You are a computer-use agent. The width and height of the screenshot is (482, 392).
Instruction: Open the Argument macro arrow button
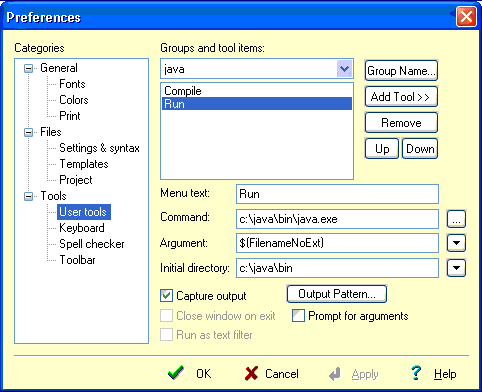tap(456, 243)
